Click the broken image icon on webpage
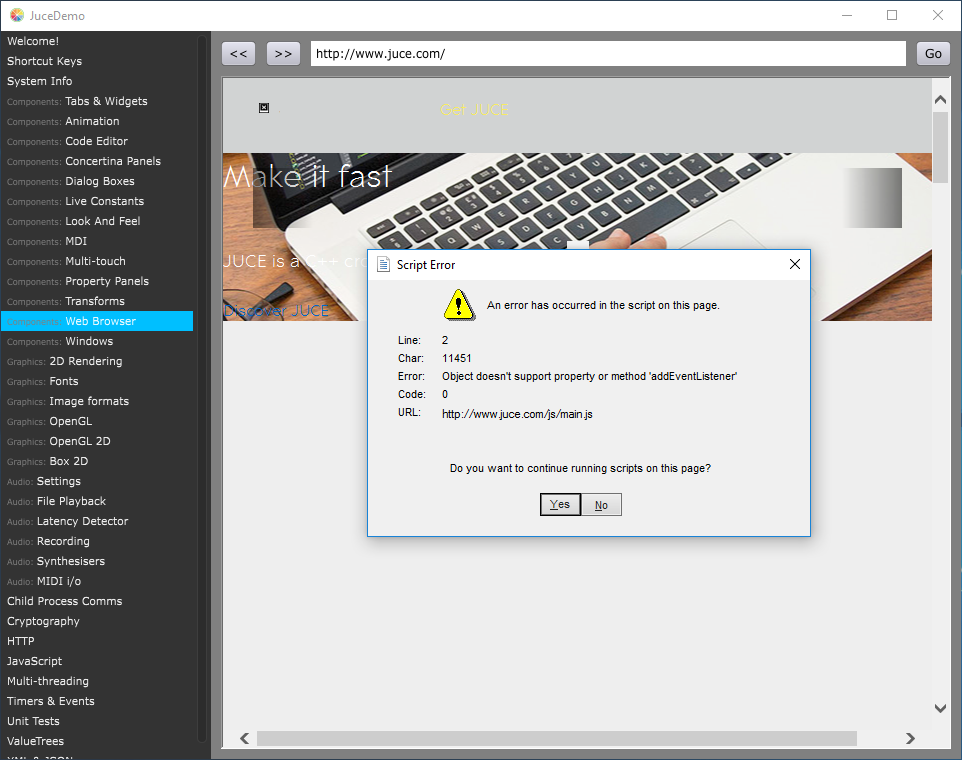Image resolution: width=962 pixels, height=760 pixels. 264,108
